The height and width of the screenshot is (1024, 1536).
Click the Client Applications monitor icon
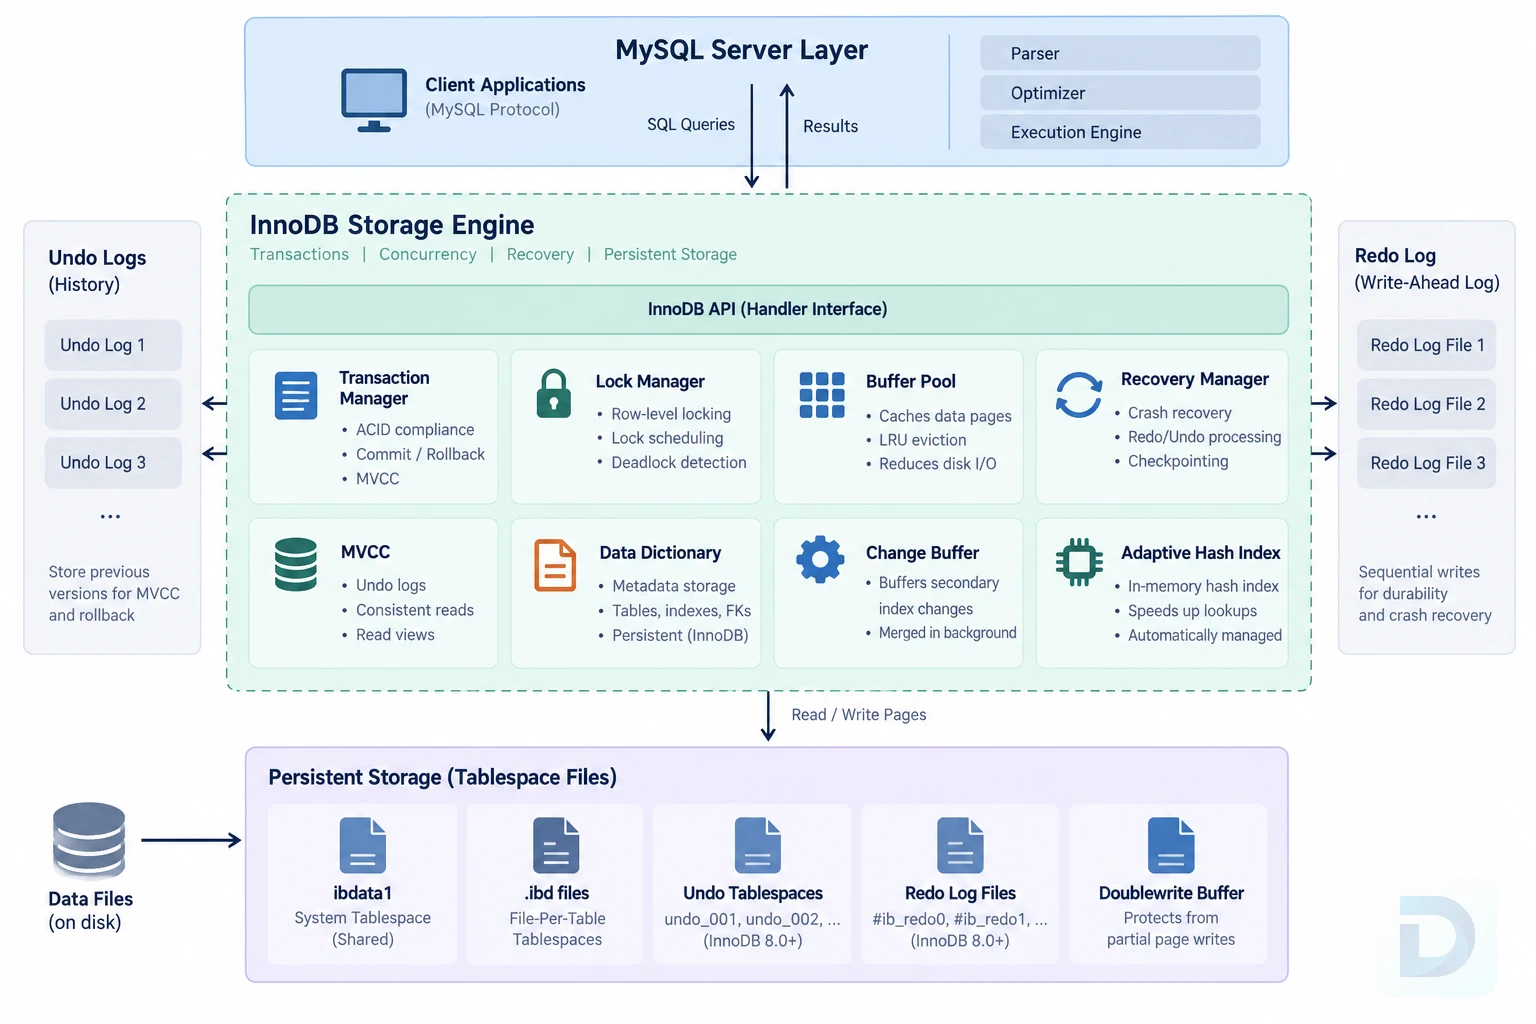[x=374, y=100]
